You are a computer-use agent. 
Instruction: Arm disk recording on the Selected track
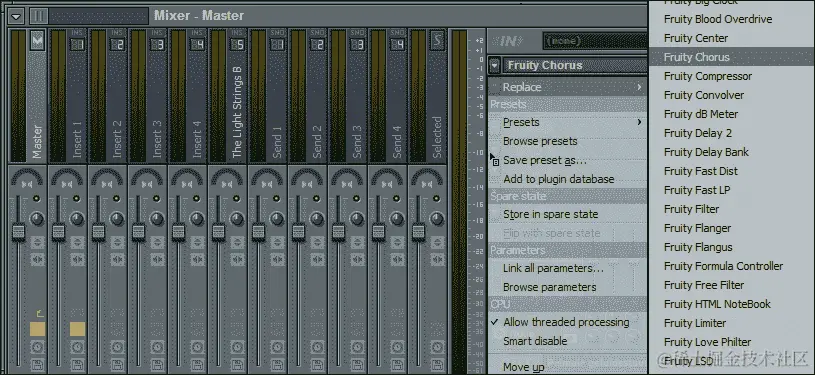(x=438, y=364)
